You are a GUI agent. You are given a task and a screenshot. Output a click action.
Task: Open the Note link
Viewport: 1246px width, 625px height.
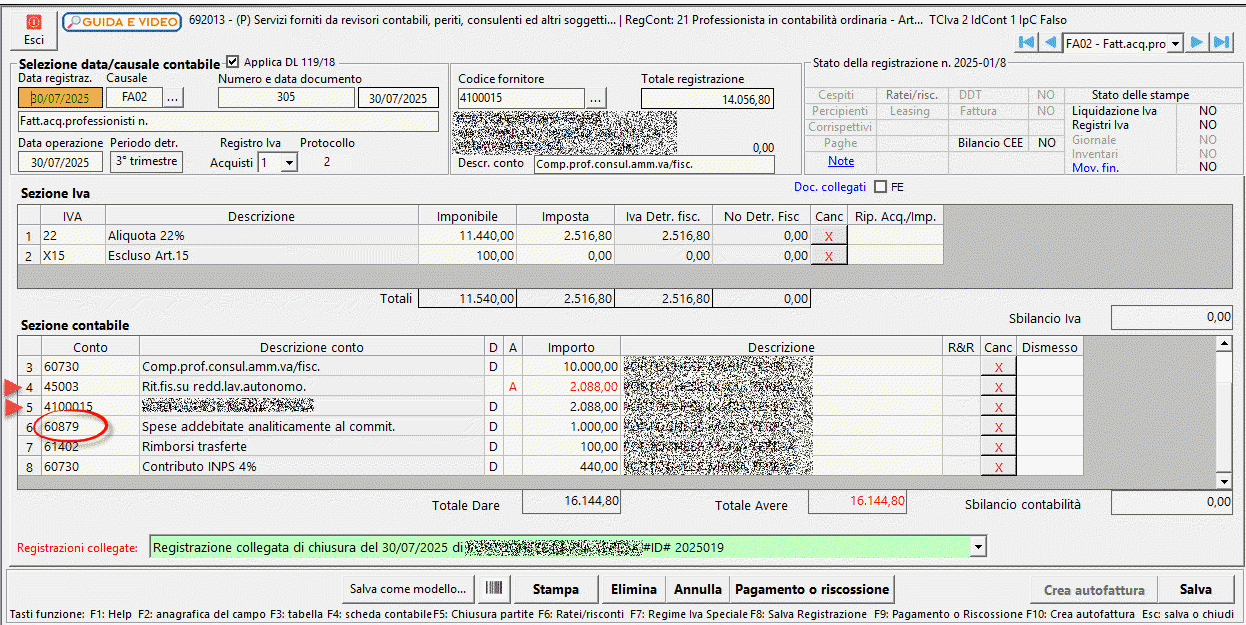pos(840,161)
